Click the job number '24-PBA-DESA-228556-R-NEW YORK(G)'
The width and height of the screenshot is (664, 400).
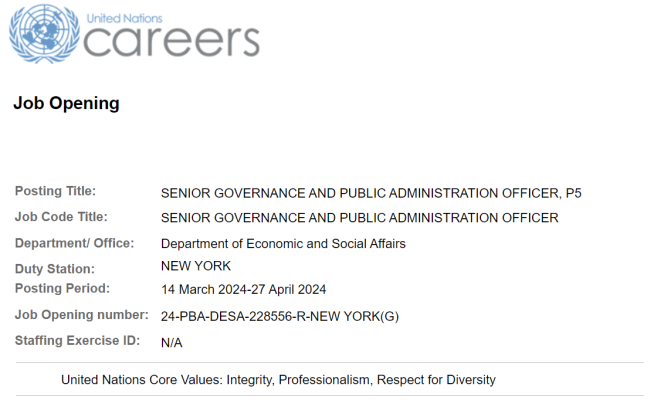pyautogui.click(x=280, y=317)
